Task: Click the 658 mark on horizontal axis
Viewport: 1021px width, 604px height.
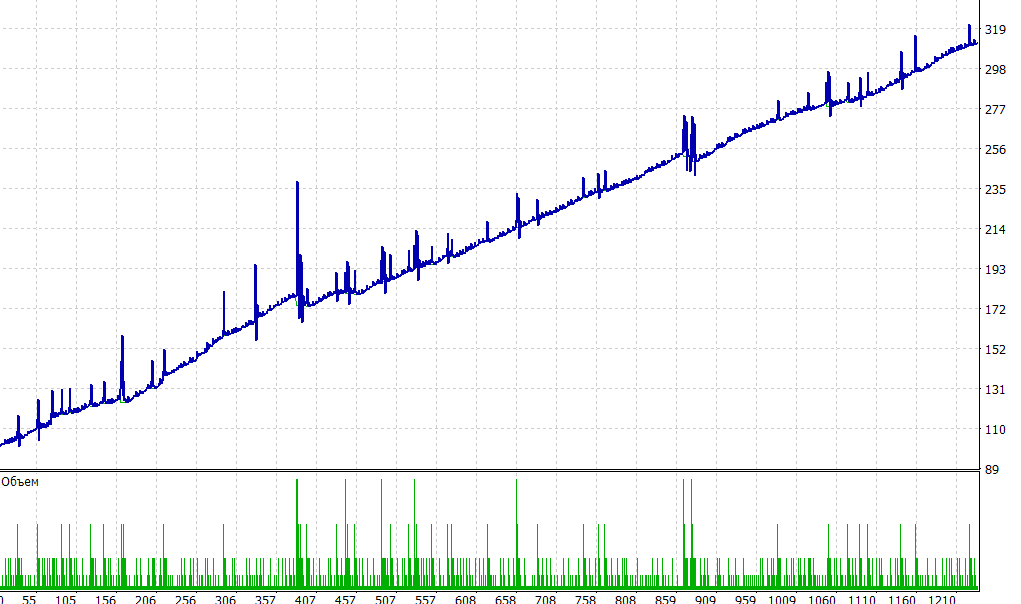Action: [505, 600]
